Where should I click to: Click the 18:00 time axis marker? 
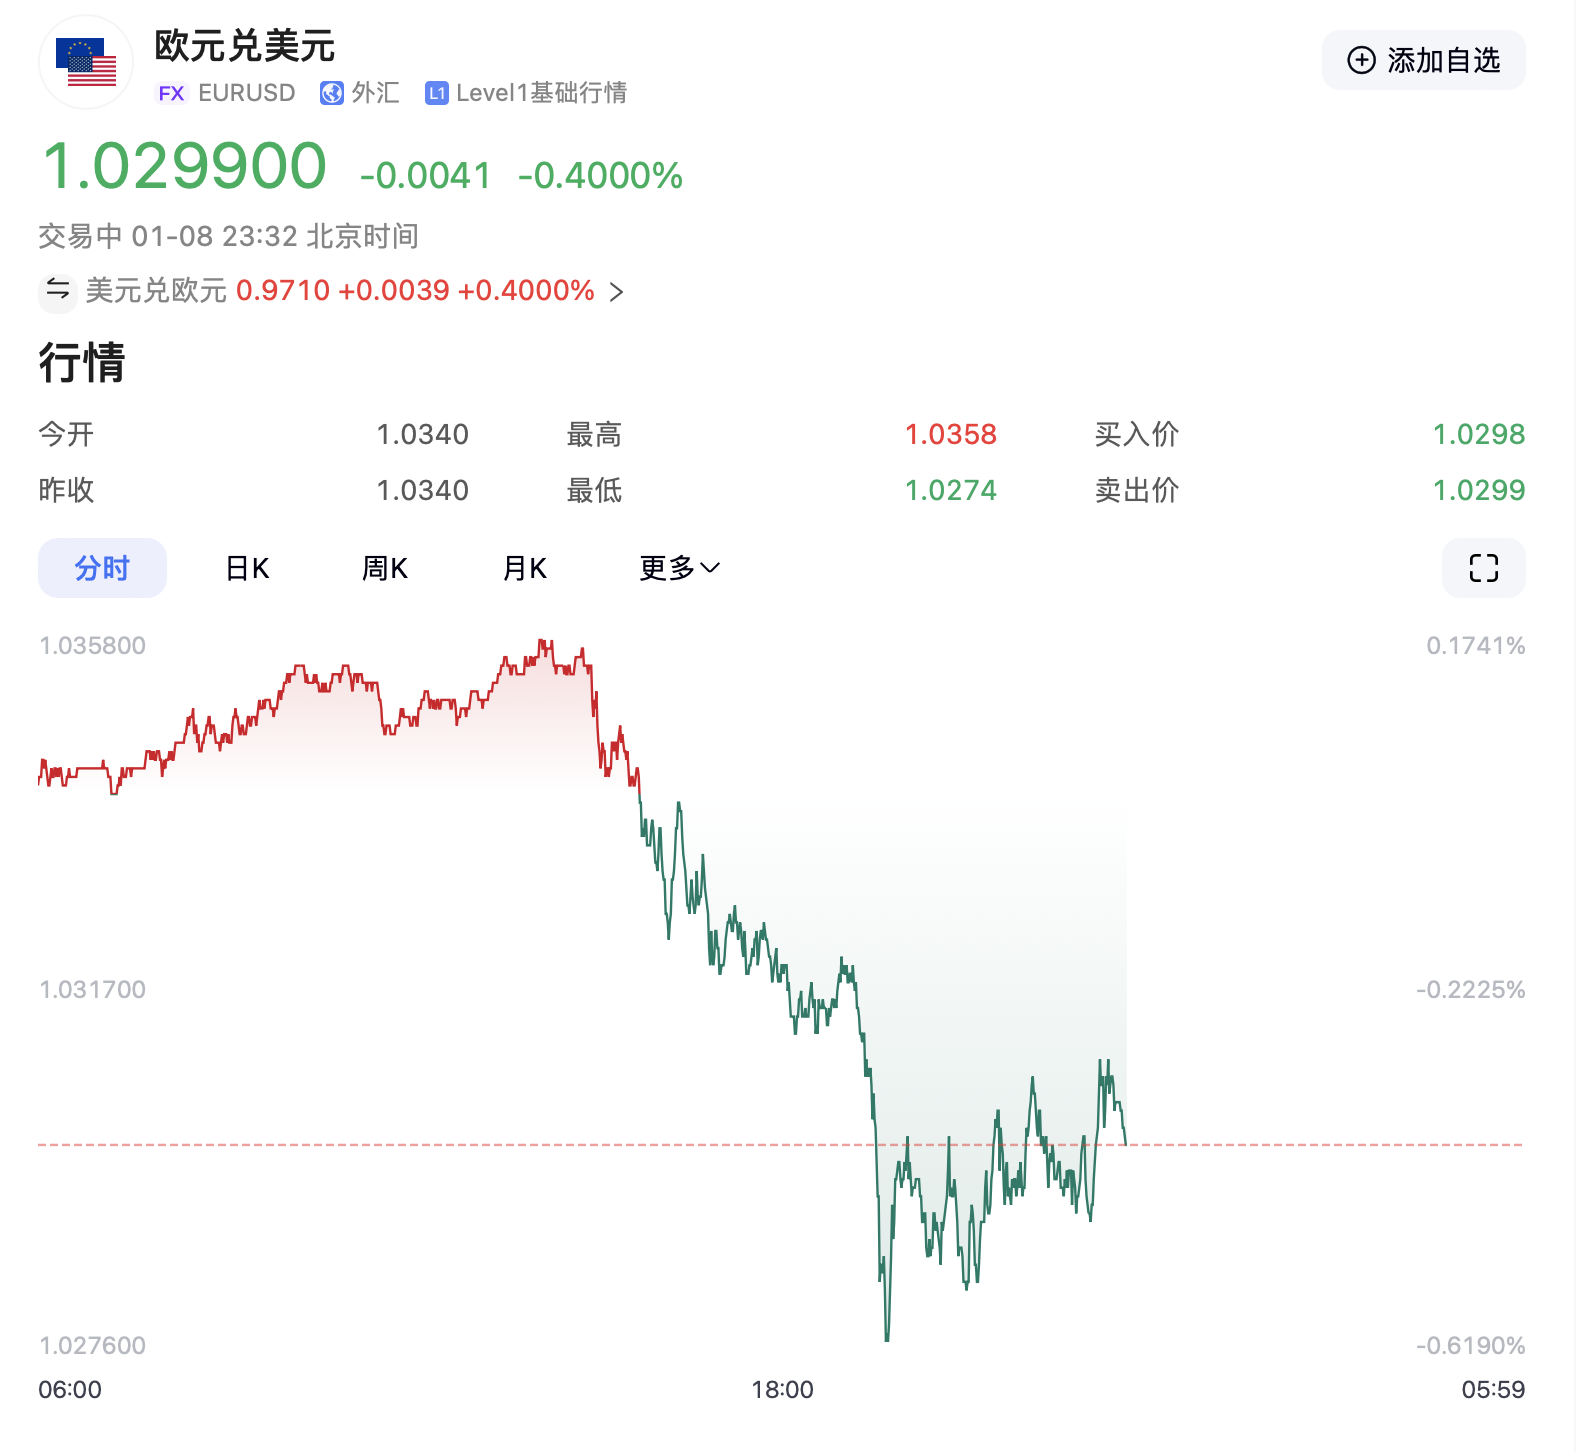(782, 1389)
